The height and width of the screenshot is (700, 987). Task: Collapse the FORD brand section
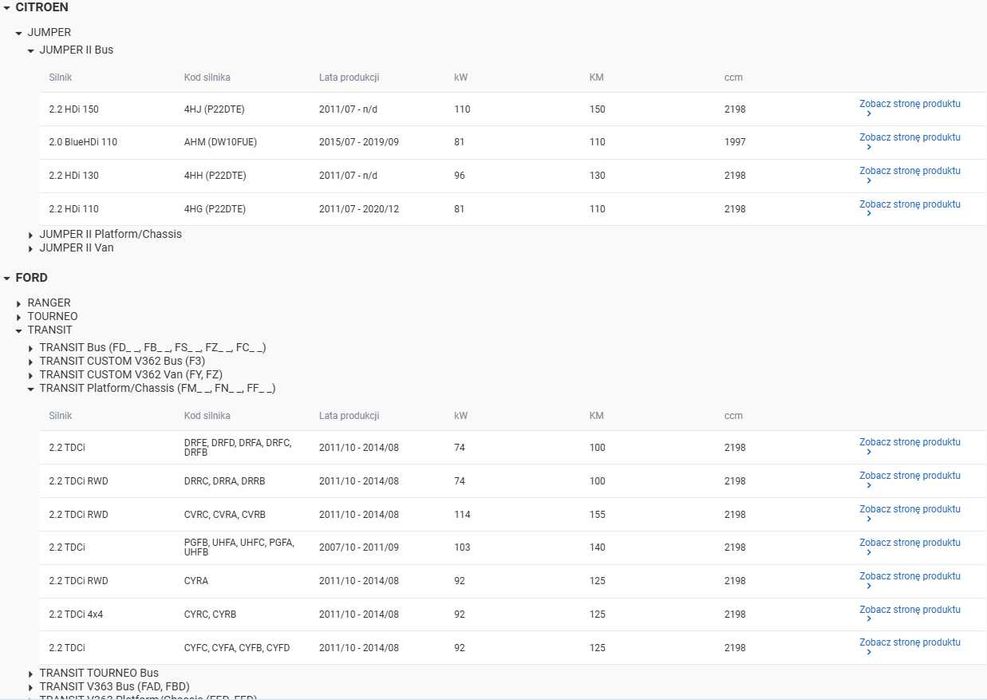[x=7, y=278]
